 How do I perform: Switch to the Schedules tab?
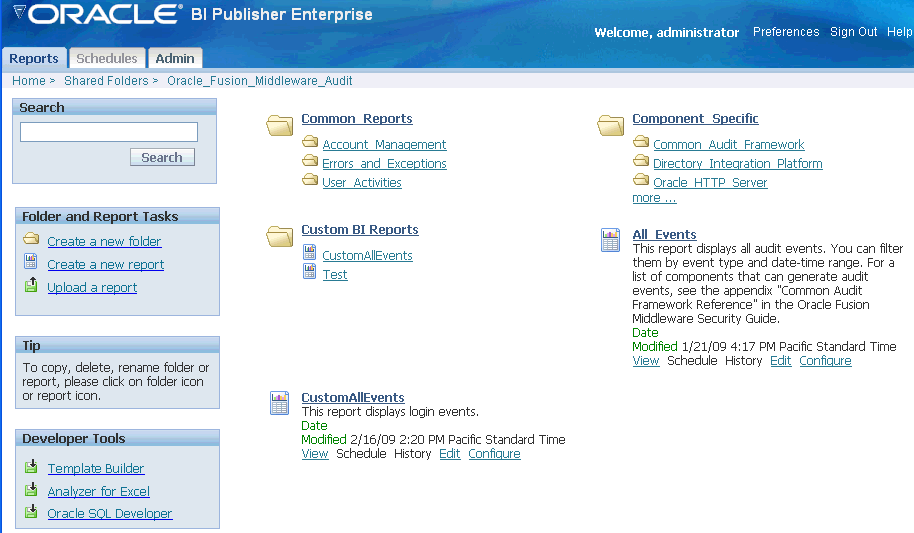click(107, 58)
